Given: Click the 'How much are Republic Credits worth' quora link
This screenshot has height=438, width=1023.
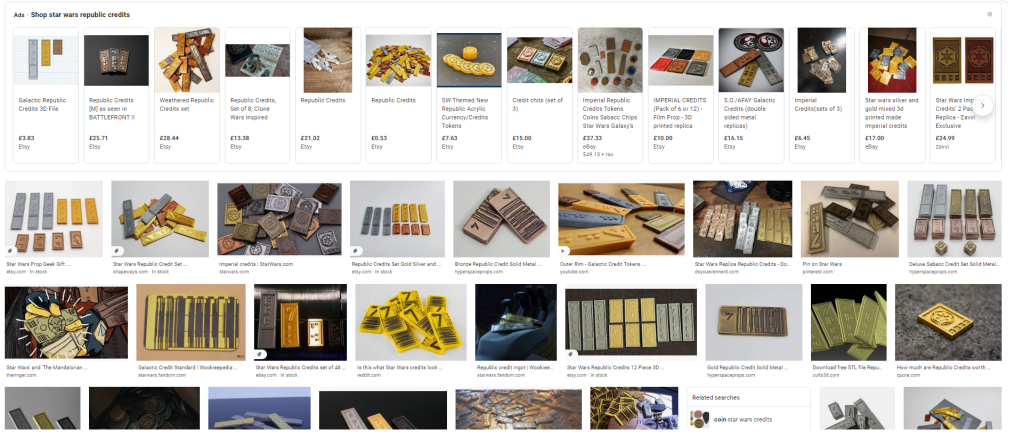Looking at the screenshot, I should pos(948,368).
